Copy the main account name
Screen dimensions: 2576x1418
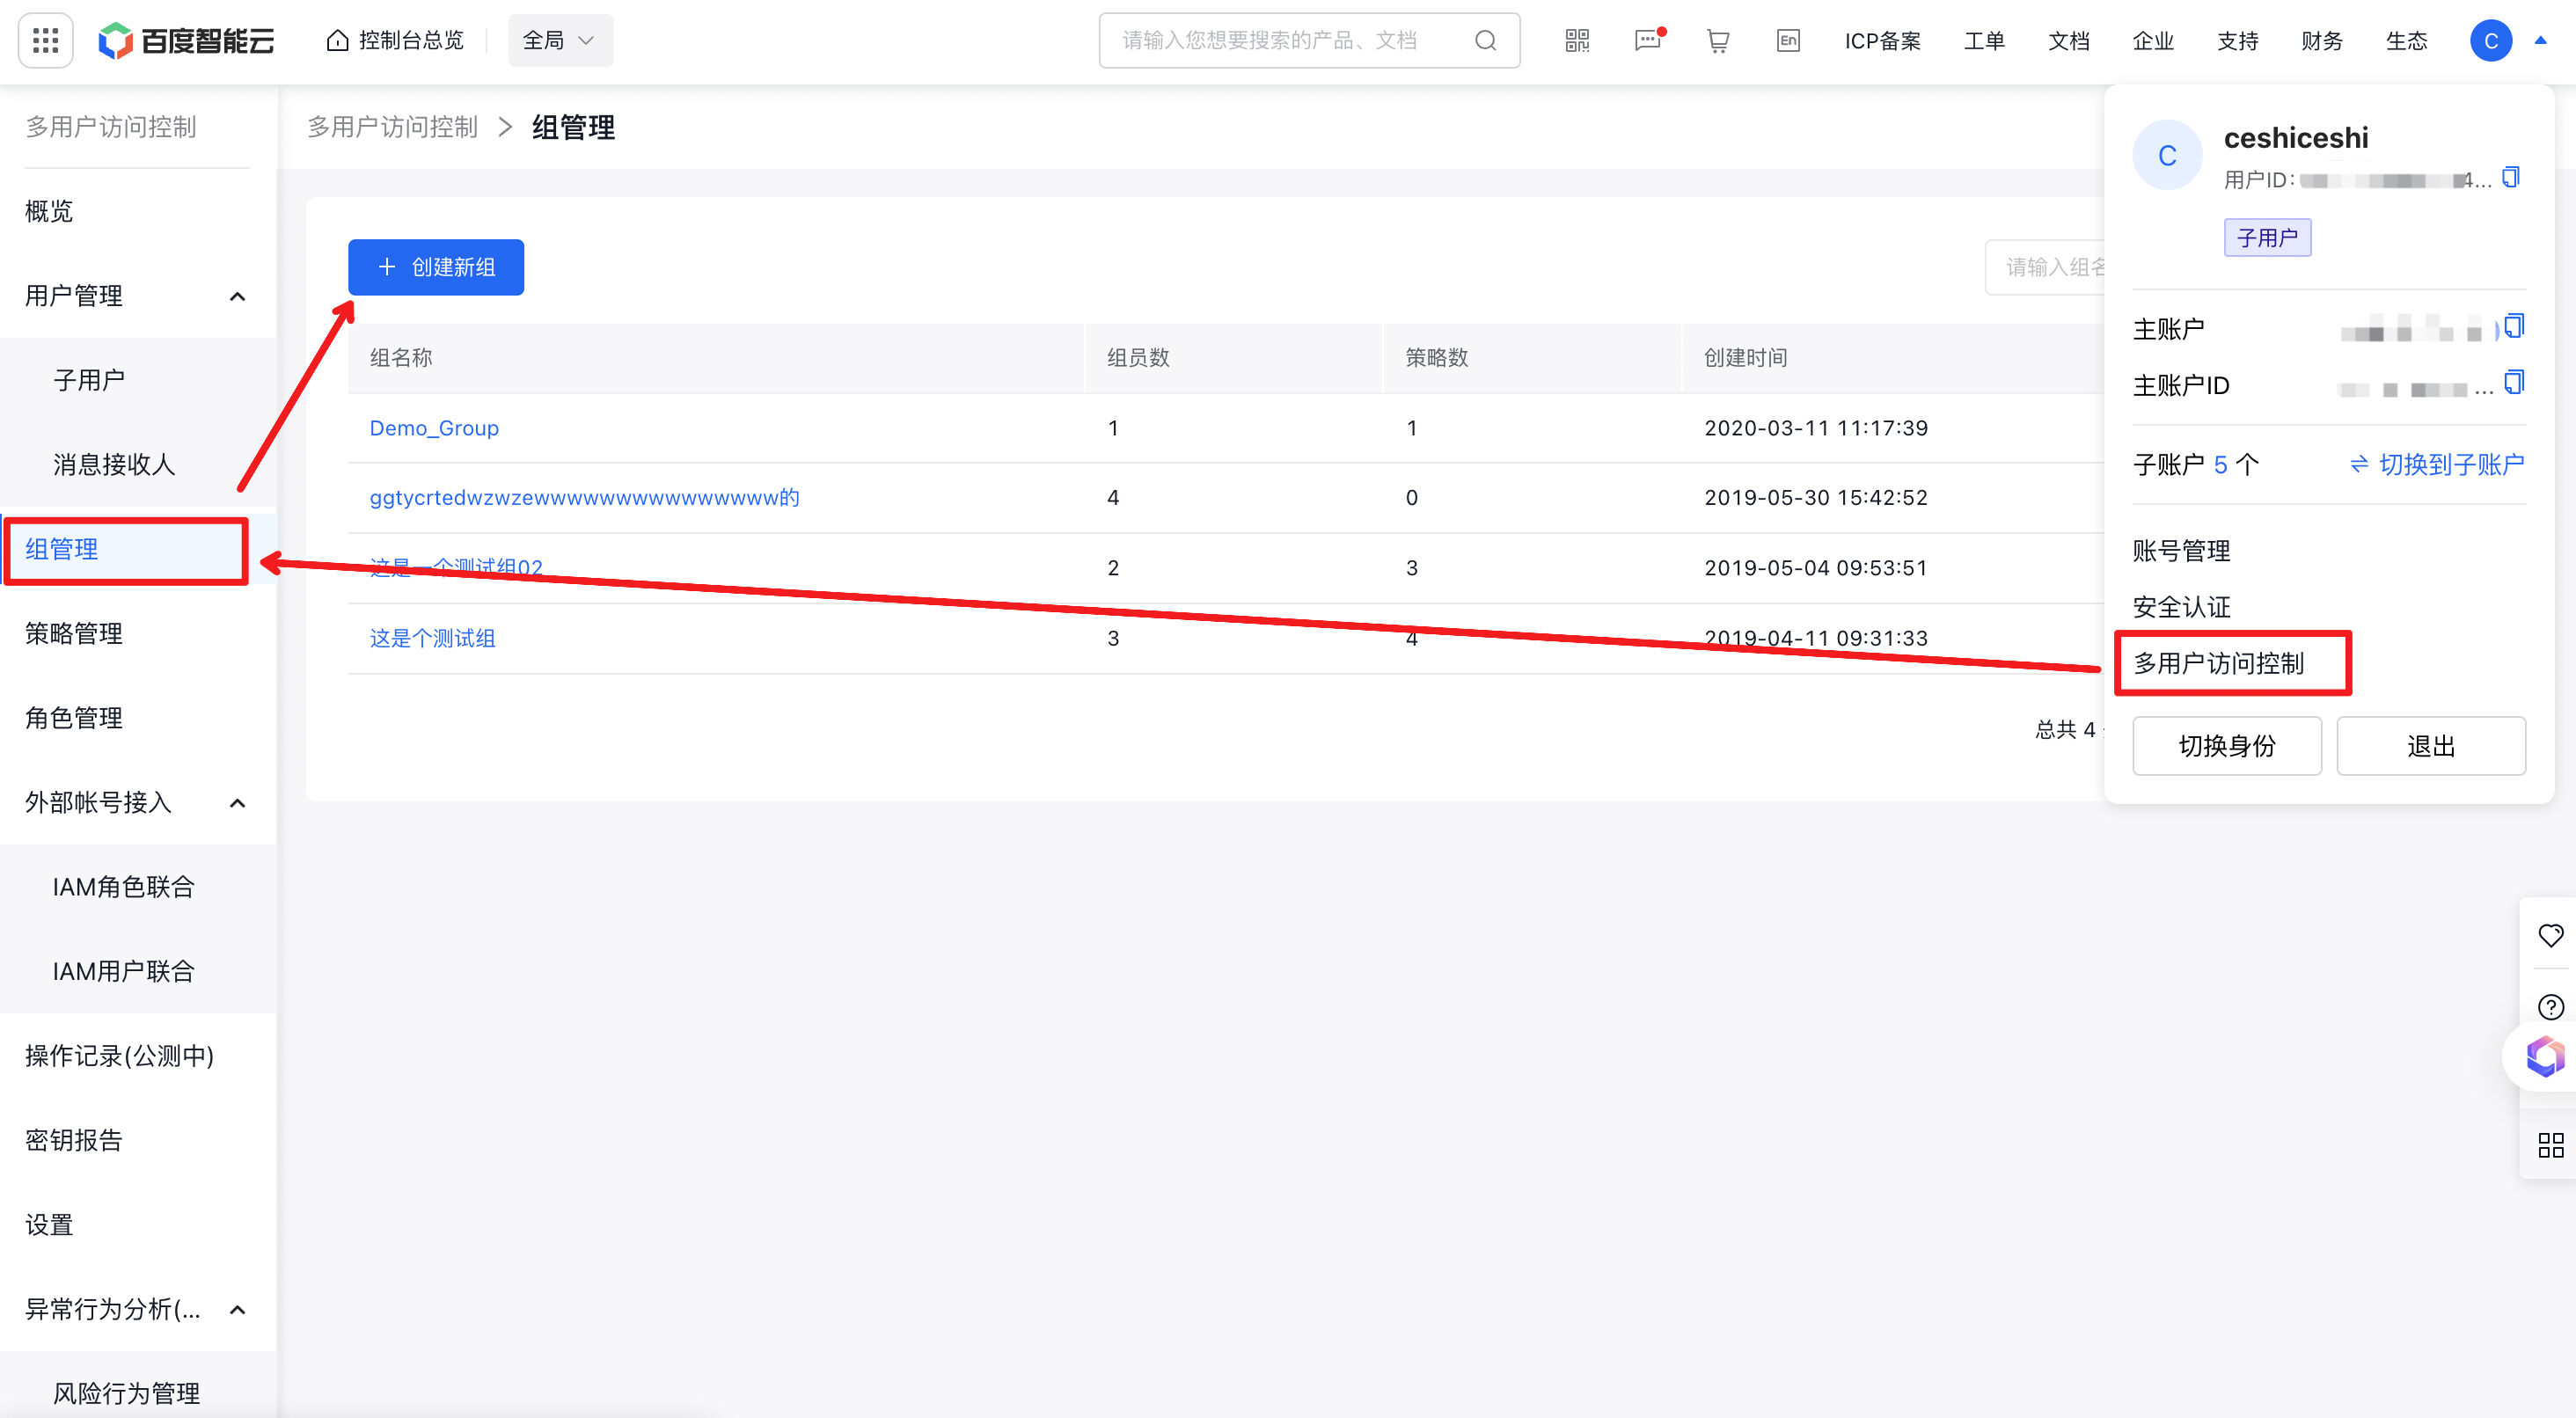2514,326
